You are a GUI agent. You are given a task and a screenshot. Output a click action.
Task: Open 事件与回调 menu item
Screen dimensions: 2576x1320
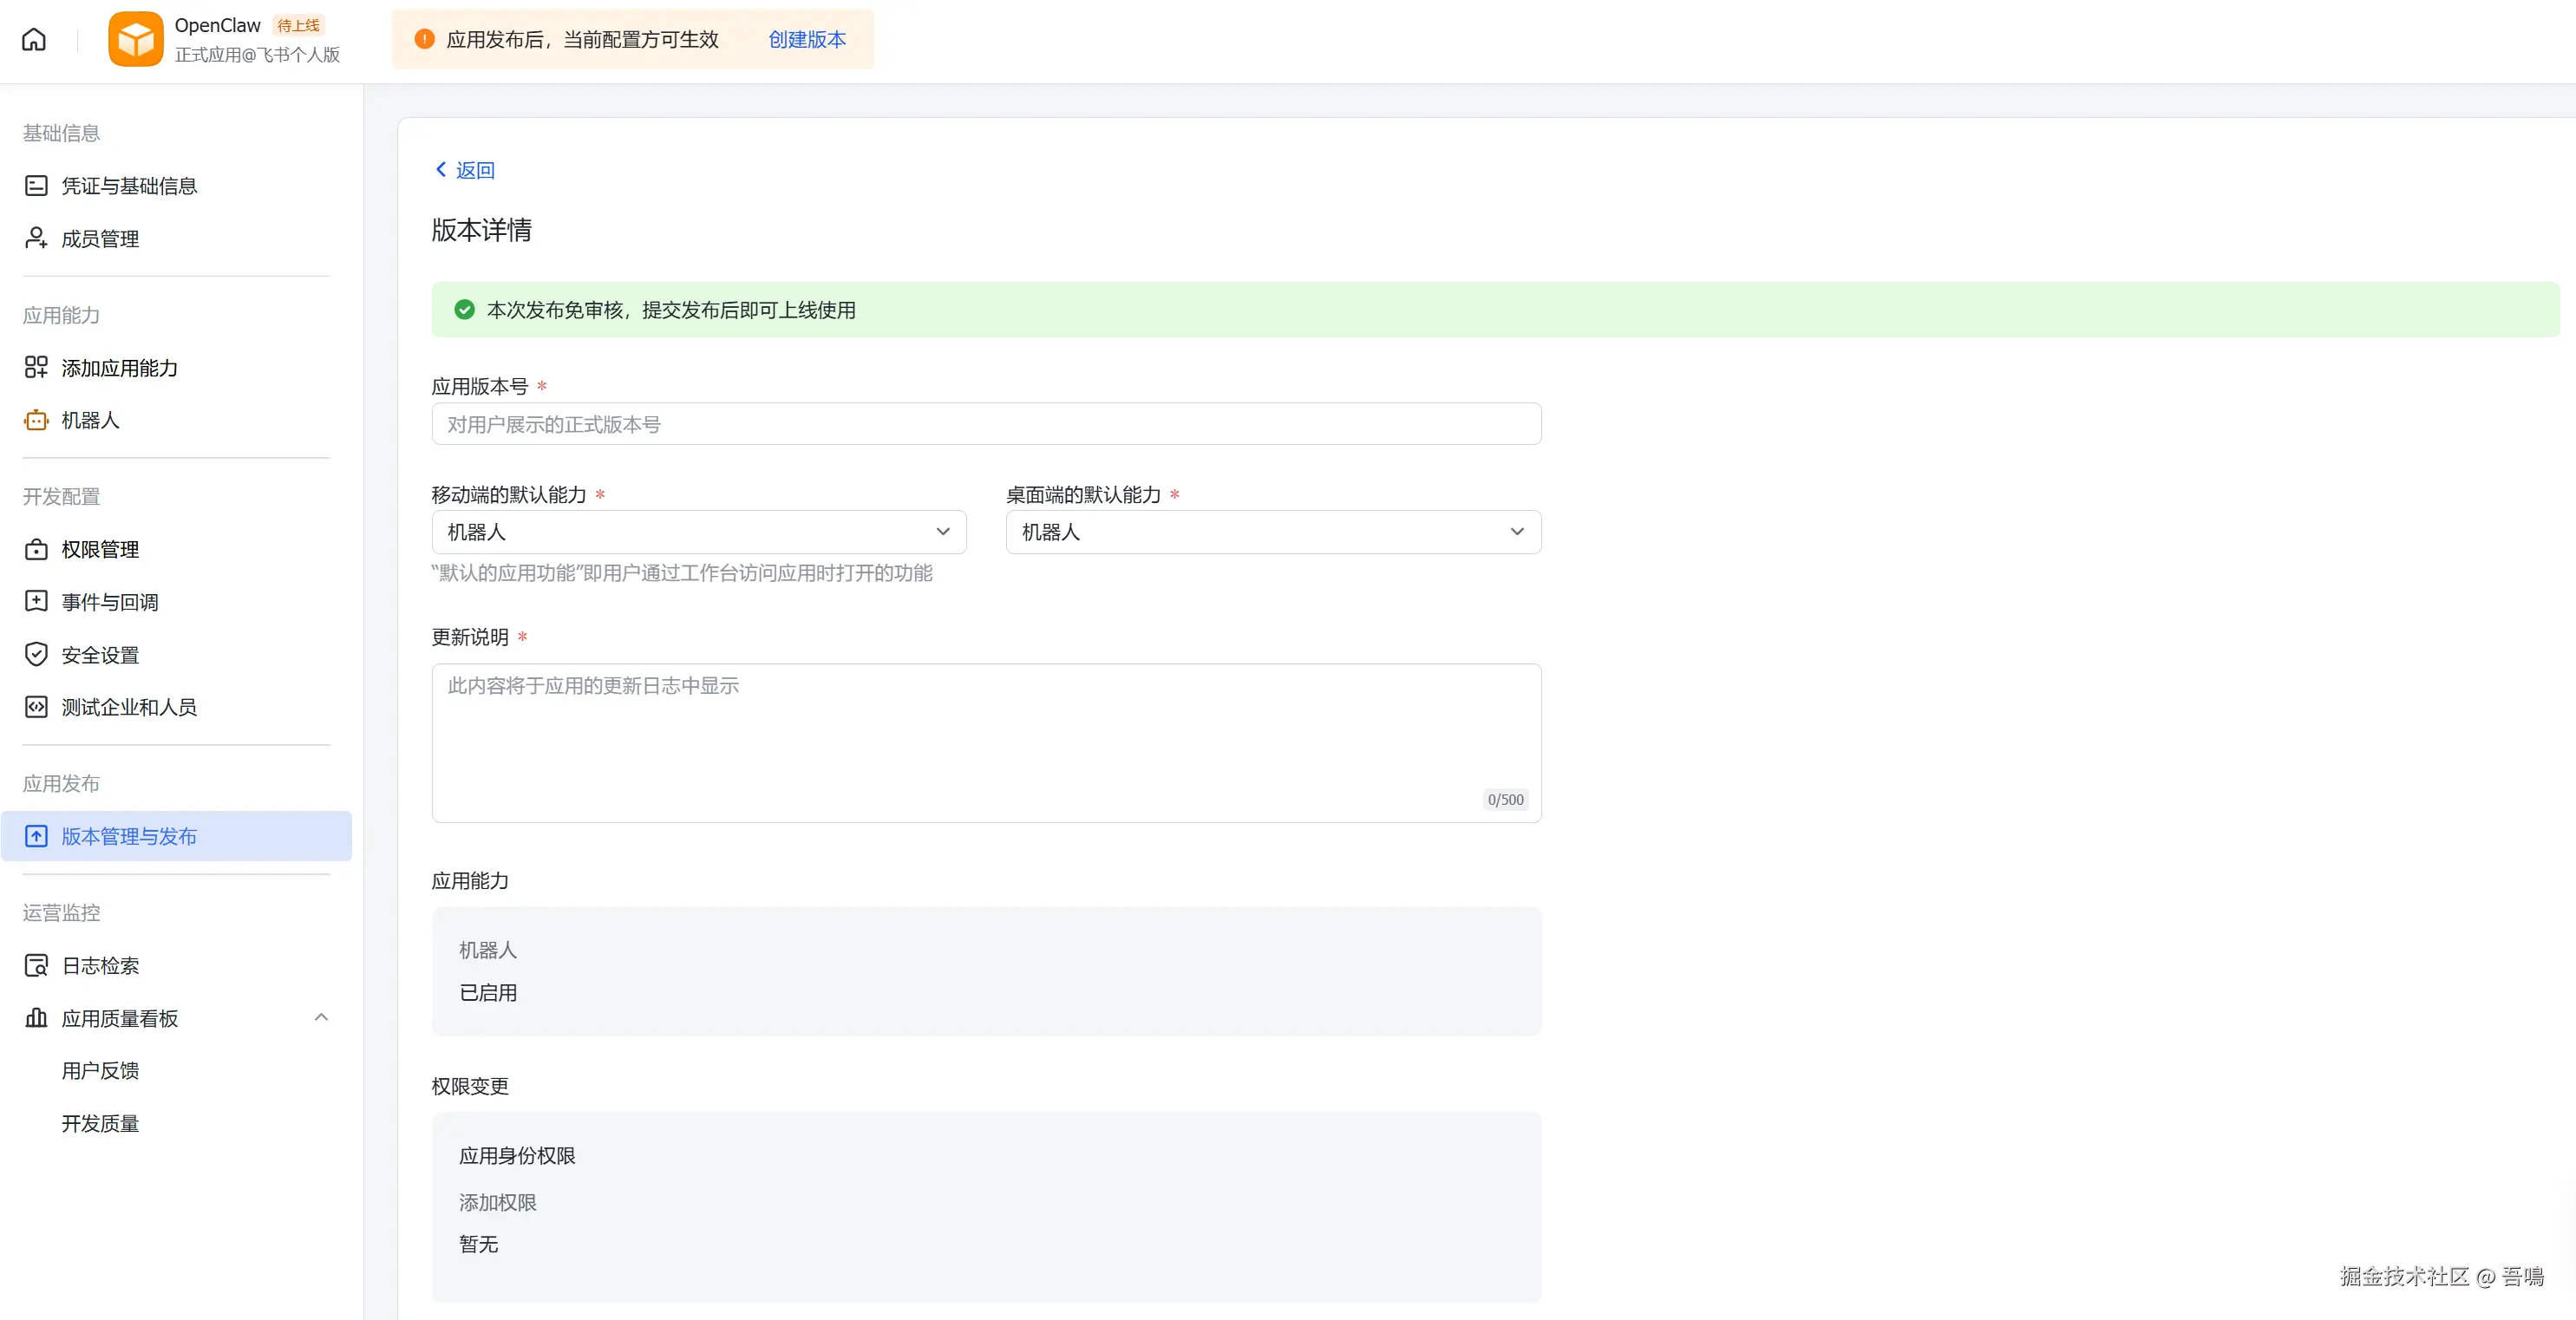click(110, 602)
